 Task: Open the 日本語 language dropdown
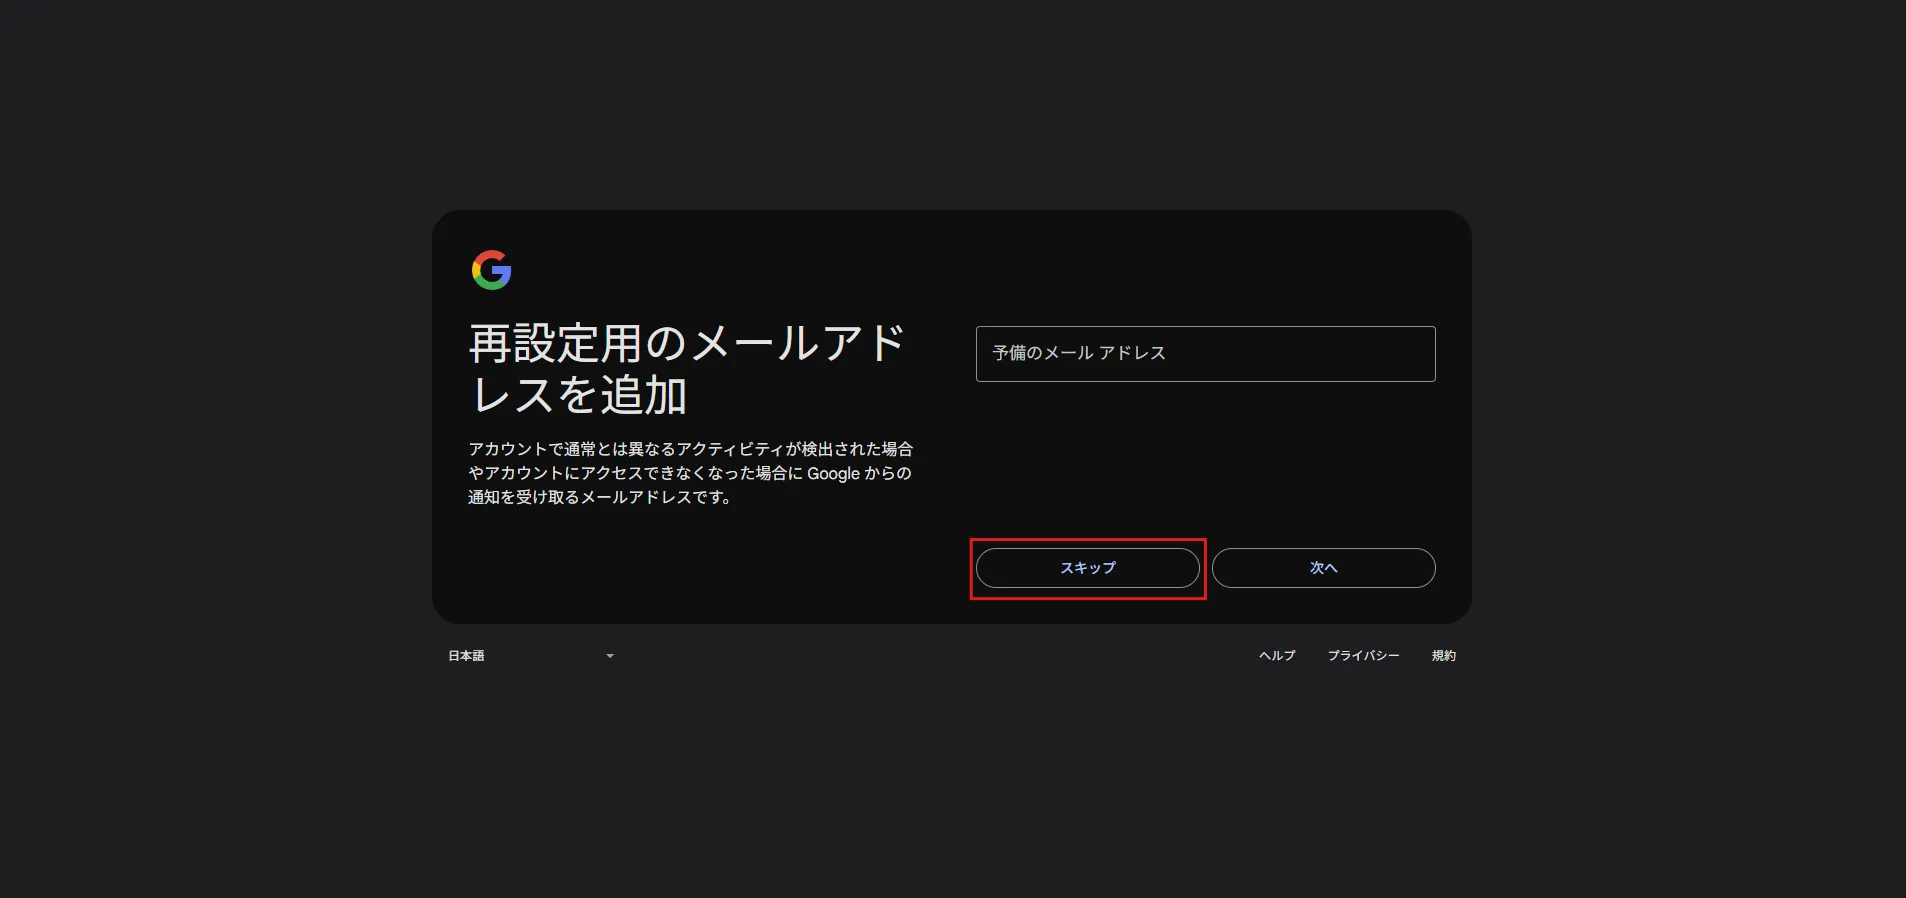[x=531, y=656]
